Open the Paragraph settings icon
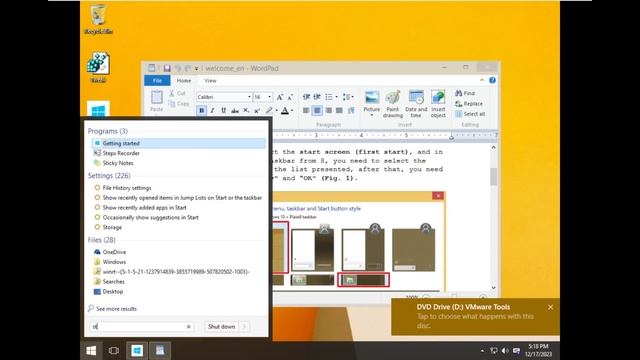Viewport: 640px width, 360px height. tap(351, 110)
